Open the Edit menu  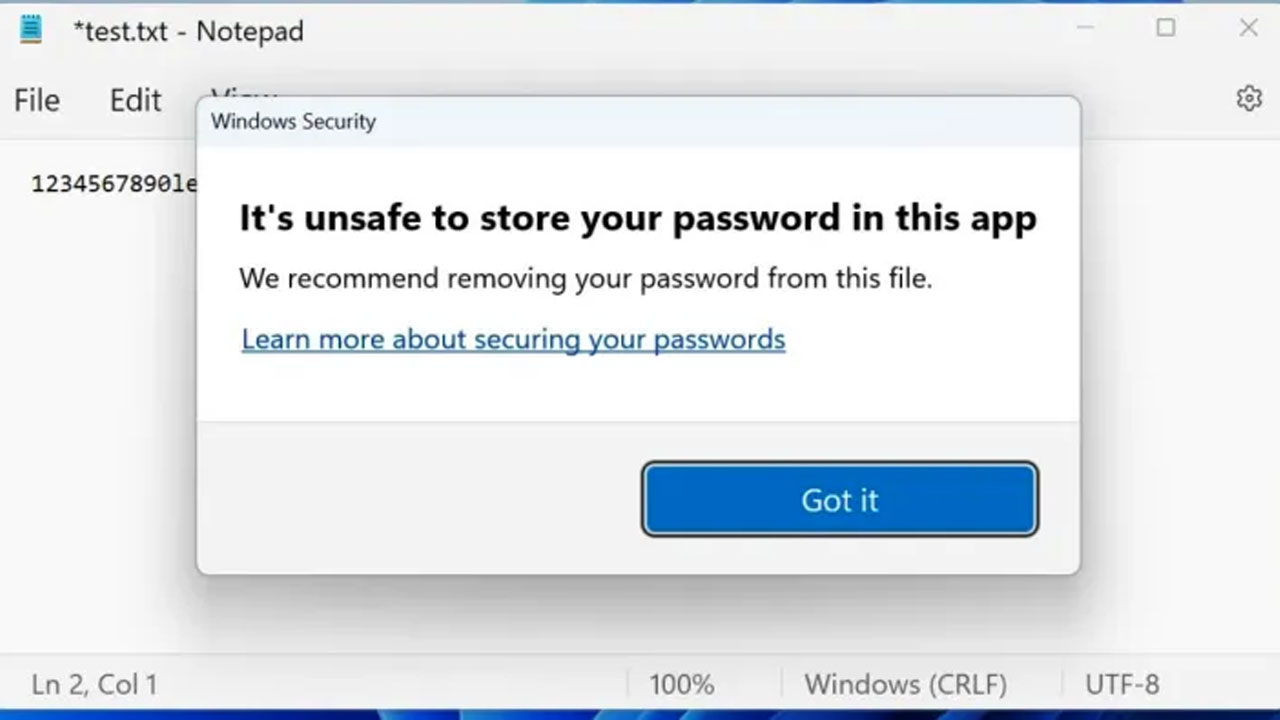coord(134,99)
